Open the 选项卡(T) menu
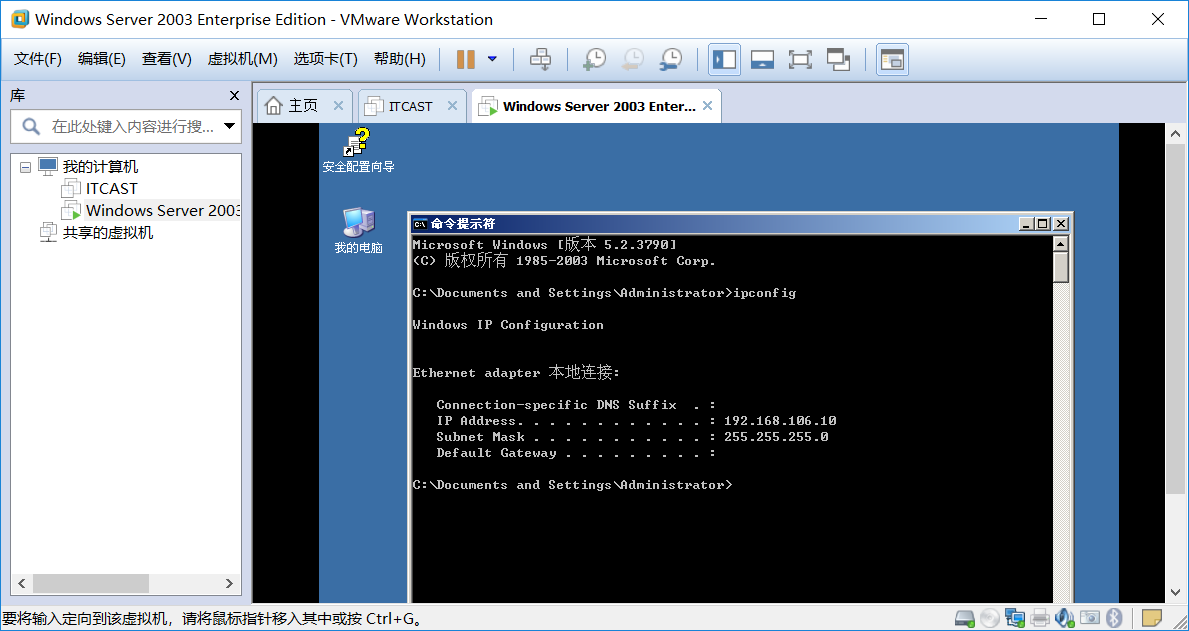 pyautogui.click(x=325, y=59)
